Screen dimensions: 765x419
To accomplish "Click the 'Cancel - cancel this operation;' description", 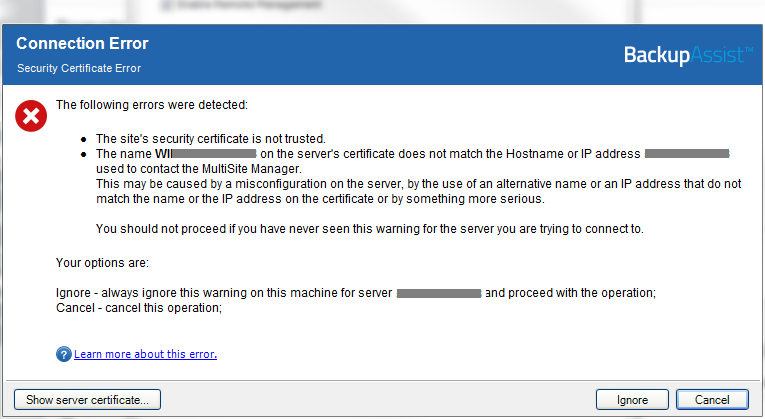I will click(139, 308).
